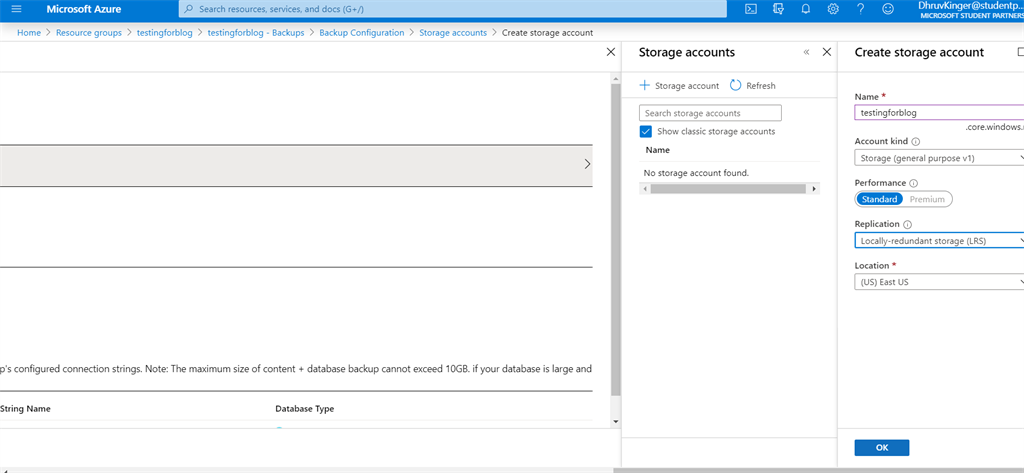The width and height of the screenshot is (1024, 473).
Task: Click the down arrow of Backup Configuration scrollbar
Action: (x=615, y=423)
